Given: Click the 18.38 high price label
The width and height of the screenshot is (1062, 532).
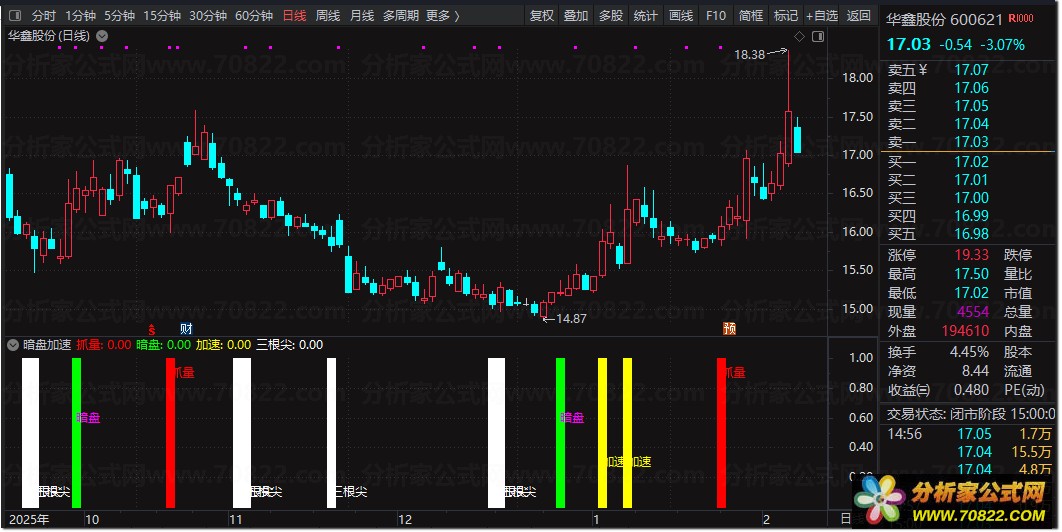Looking at the screenshot, I should 749,55.
